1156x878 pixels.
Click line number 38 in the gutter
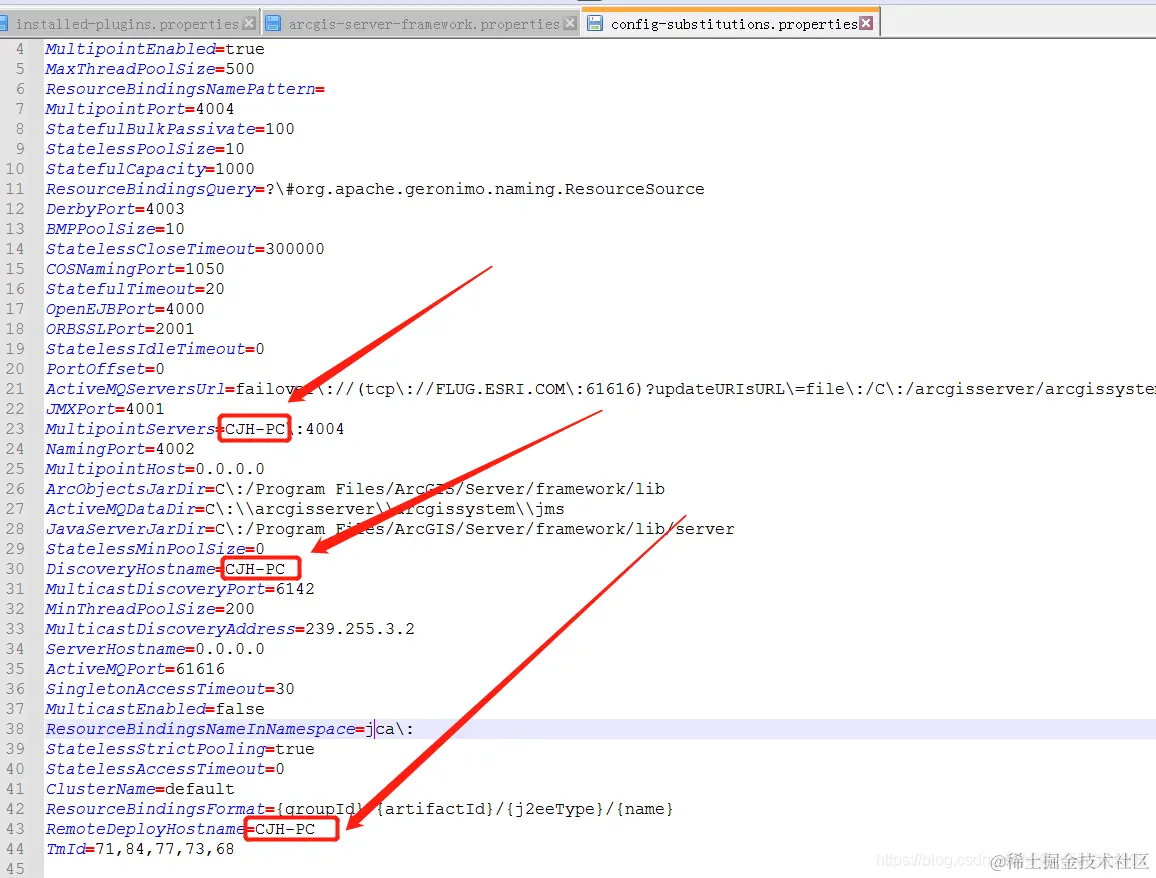click(x=15, y=729)
